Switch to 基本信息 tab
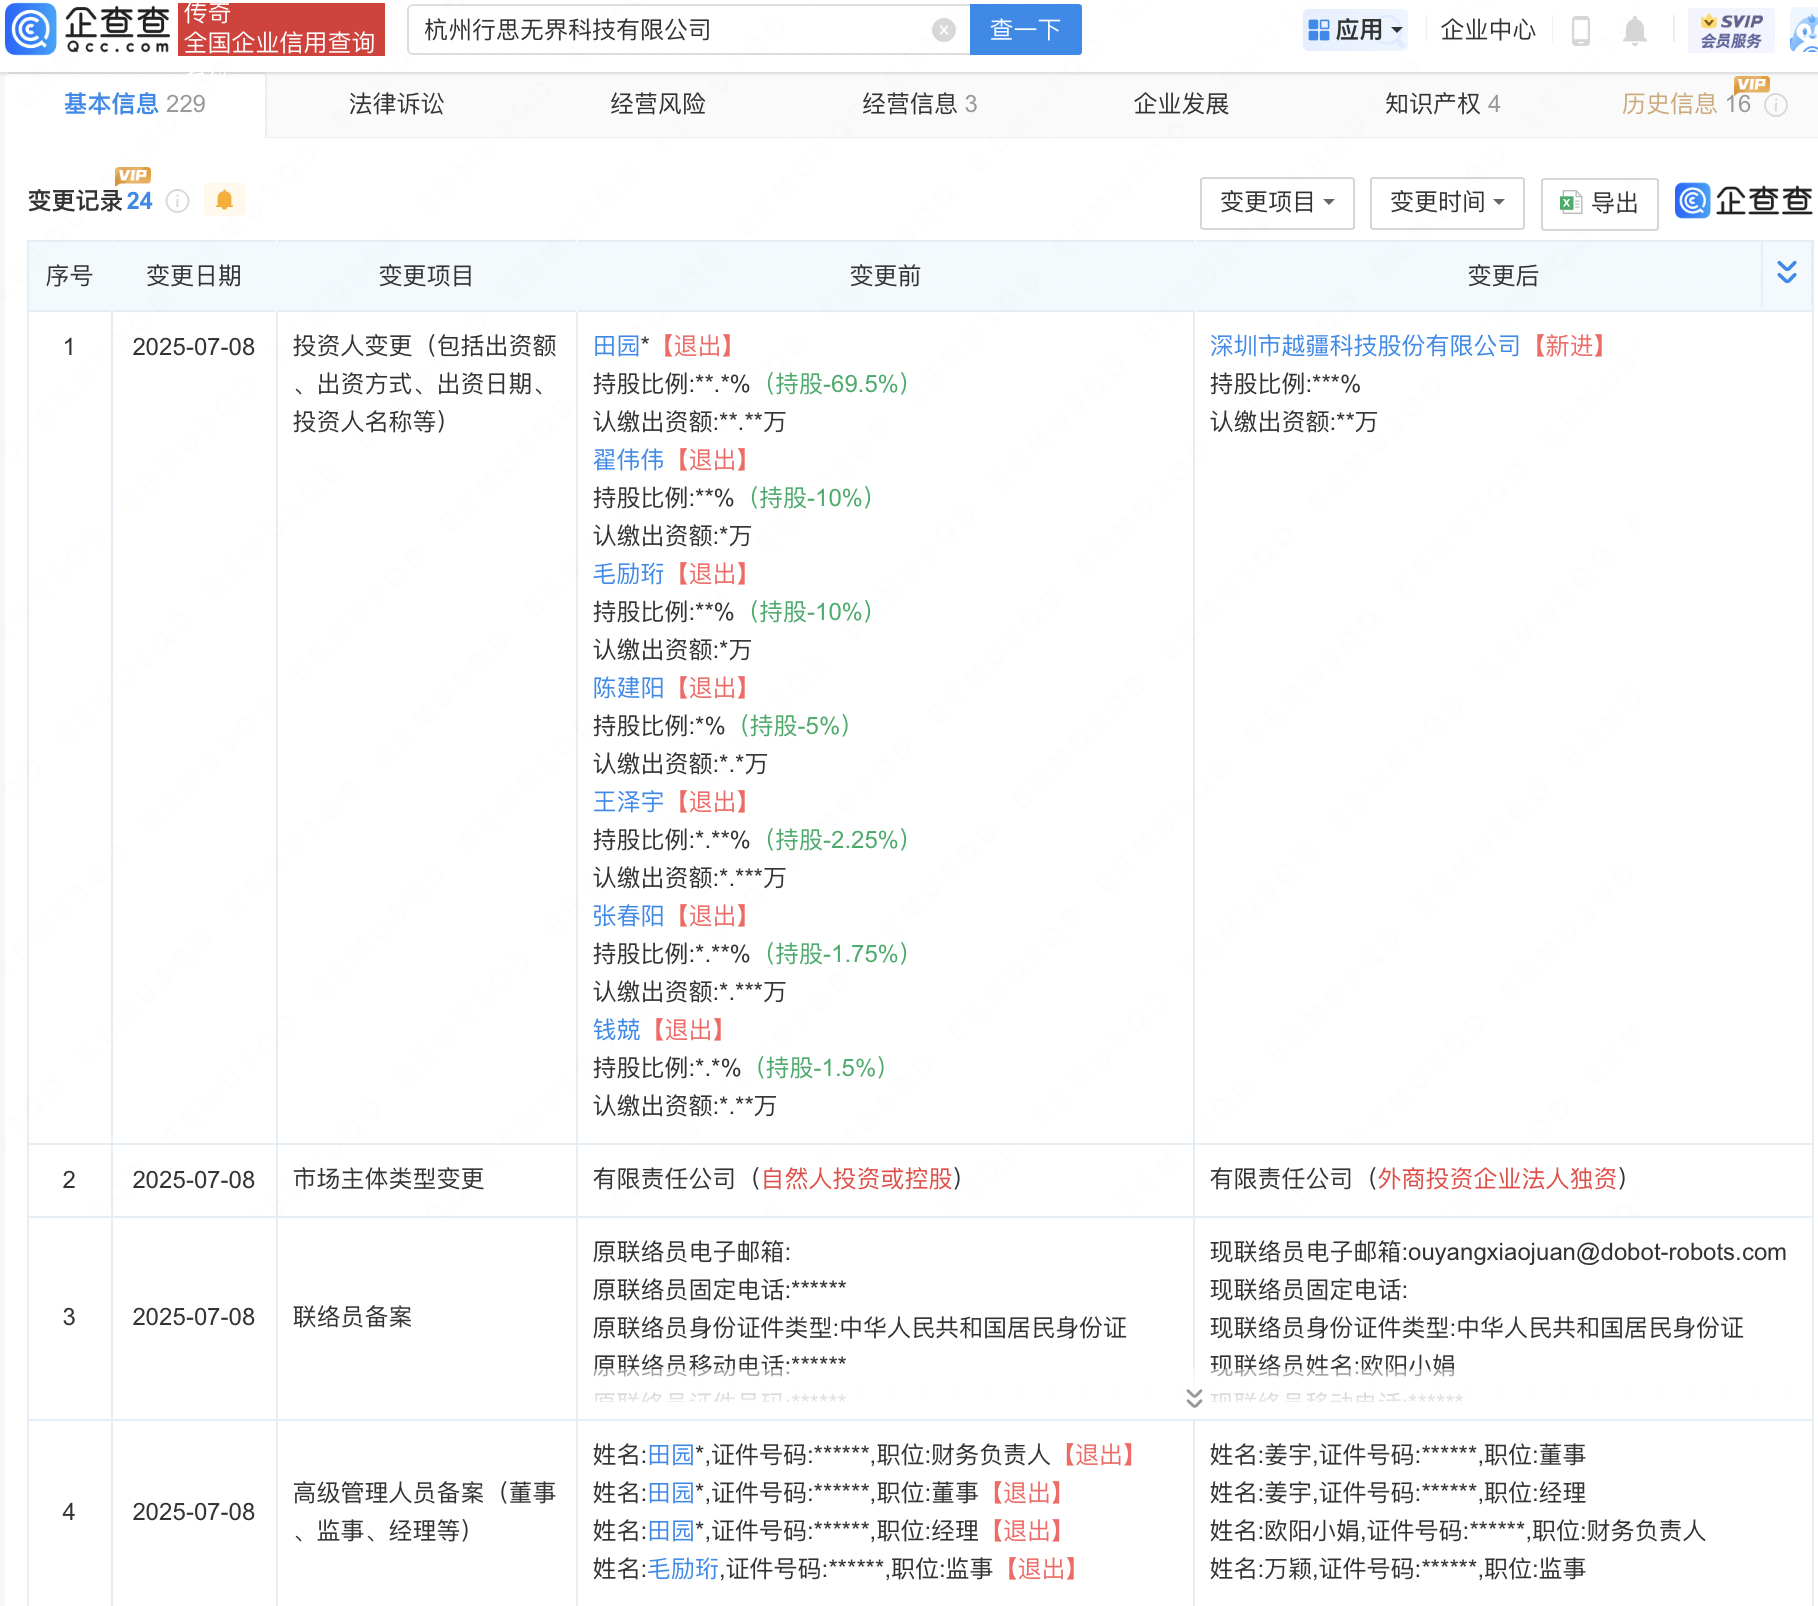 coord(134,104)
